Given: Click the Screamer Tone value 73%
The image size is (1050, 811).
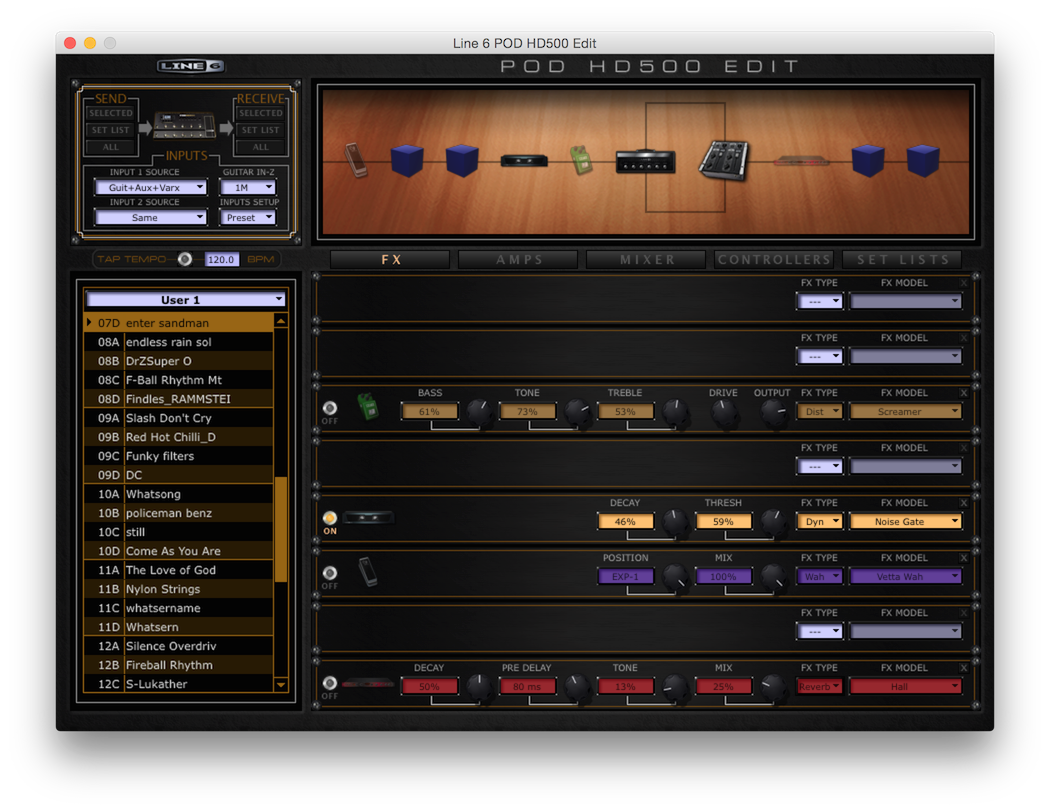Looking at the screenshot, I should pyautogui.click(x=527, y=411).
